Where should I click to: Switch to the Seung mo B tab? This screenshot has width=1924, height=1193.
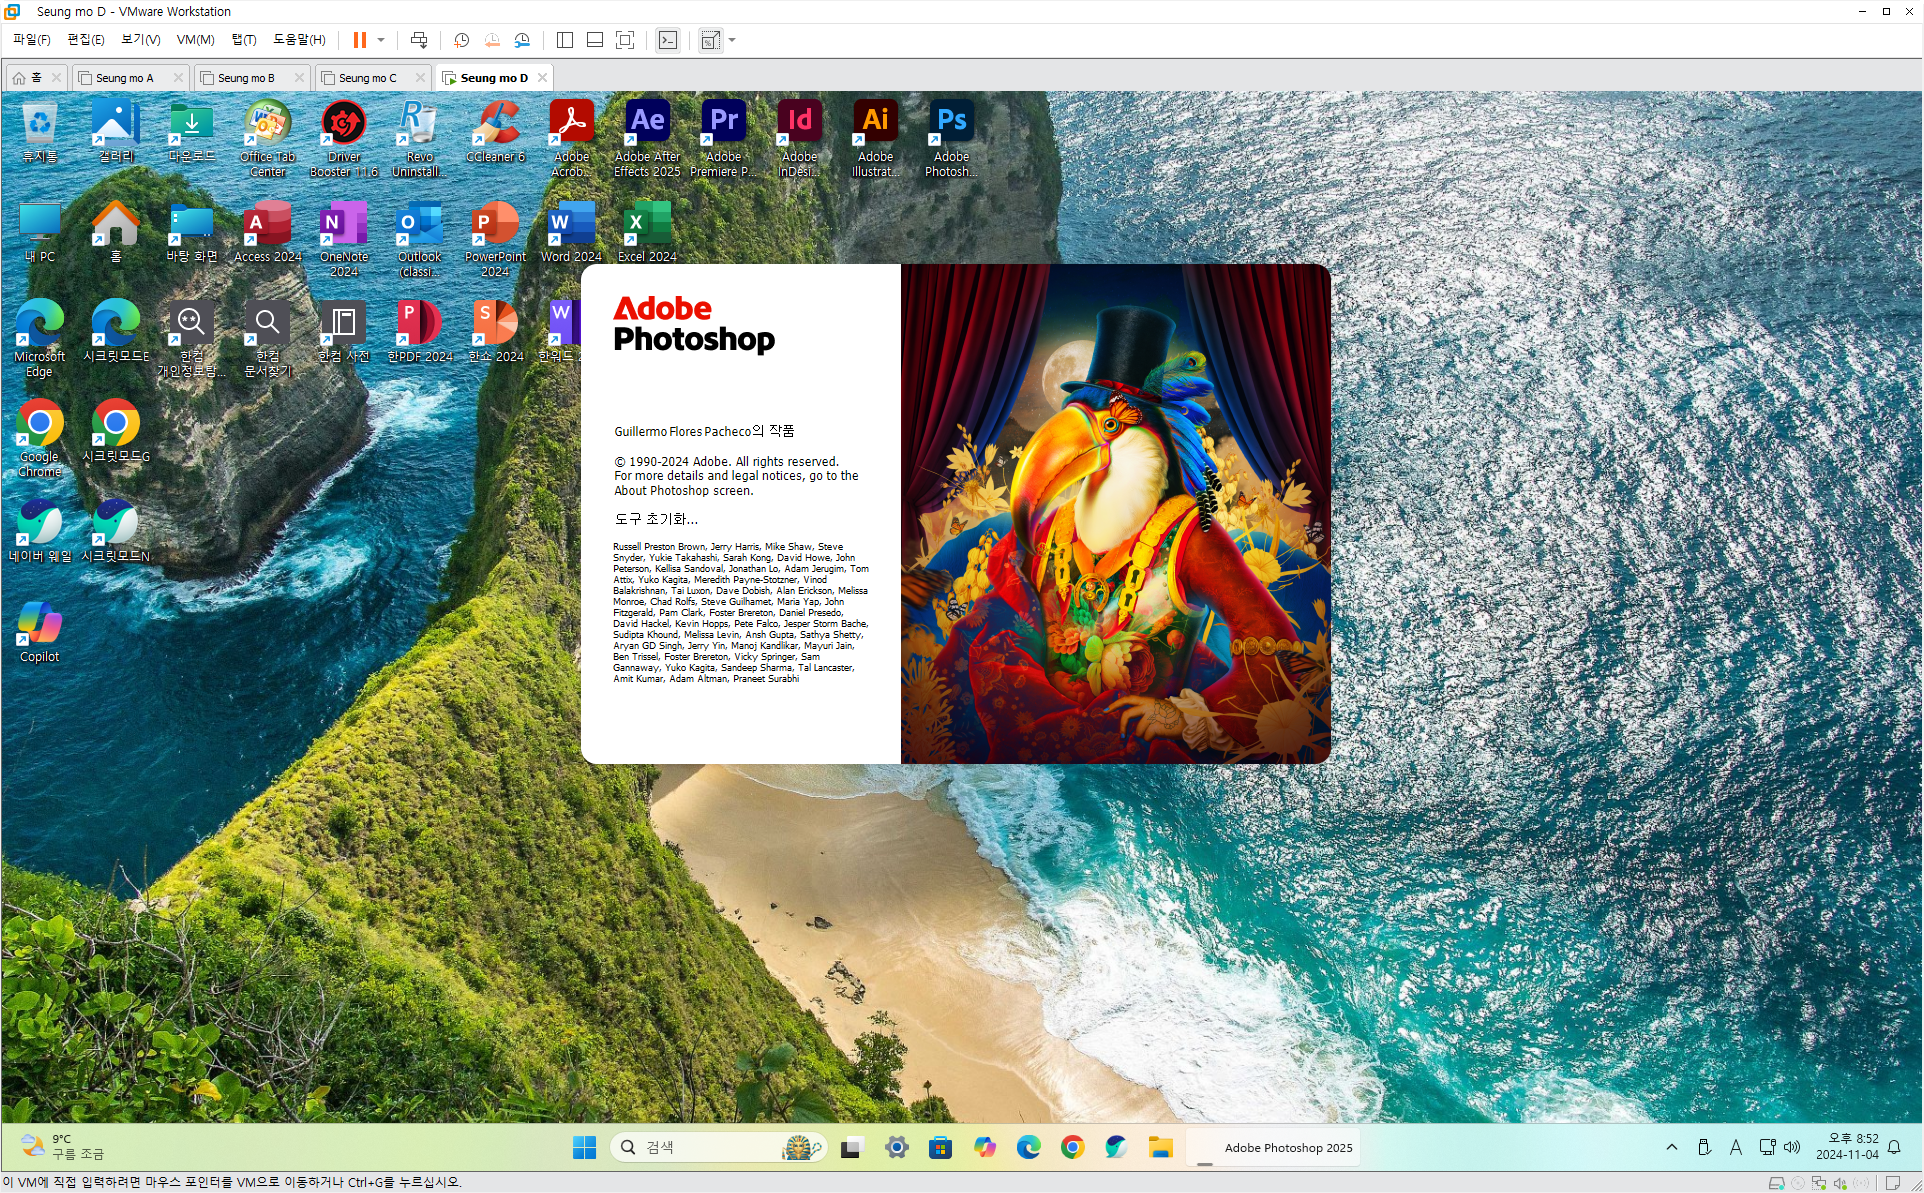(x=245, y=78)
